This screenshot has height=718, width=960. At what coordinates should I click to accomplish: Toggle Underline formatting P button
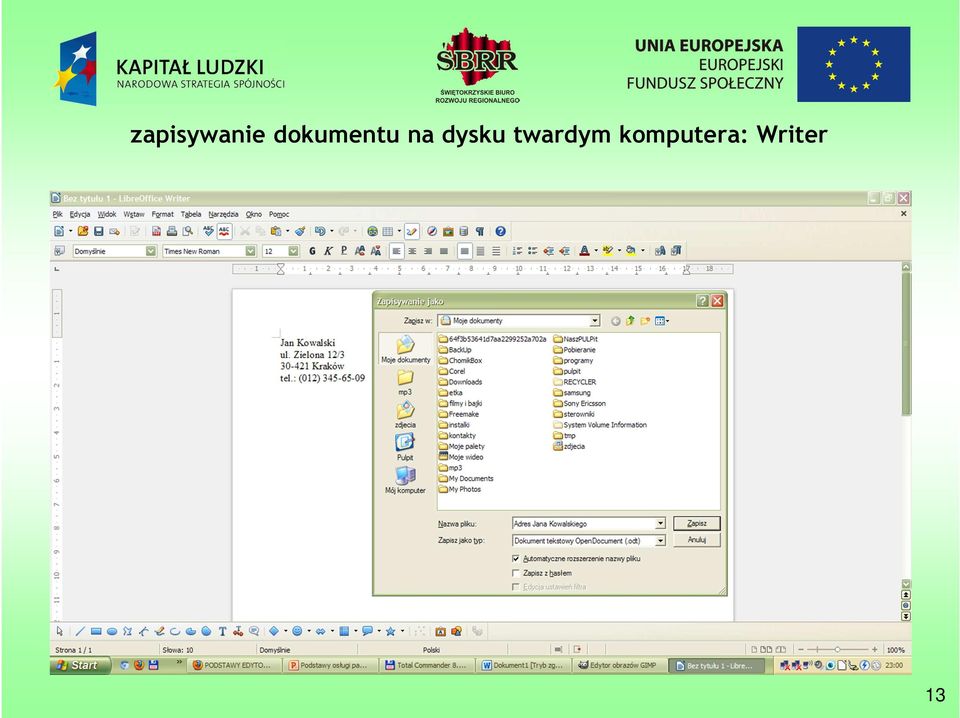(x=343, y=251)
